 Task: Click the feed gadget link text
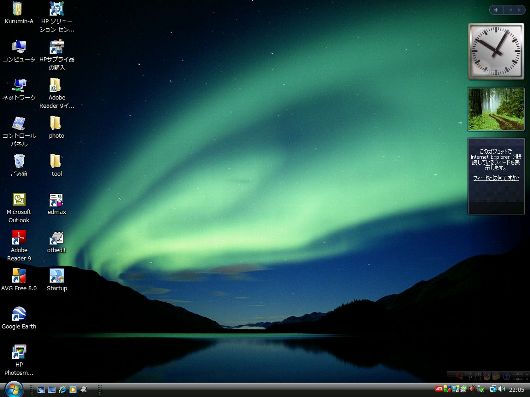pyautogui.click(x=496, y=178)
